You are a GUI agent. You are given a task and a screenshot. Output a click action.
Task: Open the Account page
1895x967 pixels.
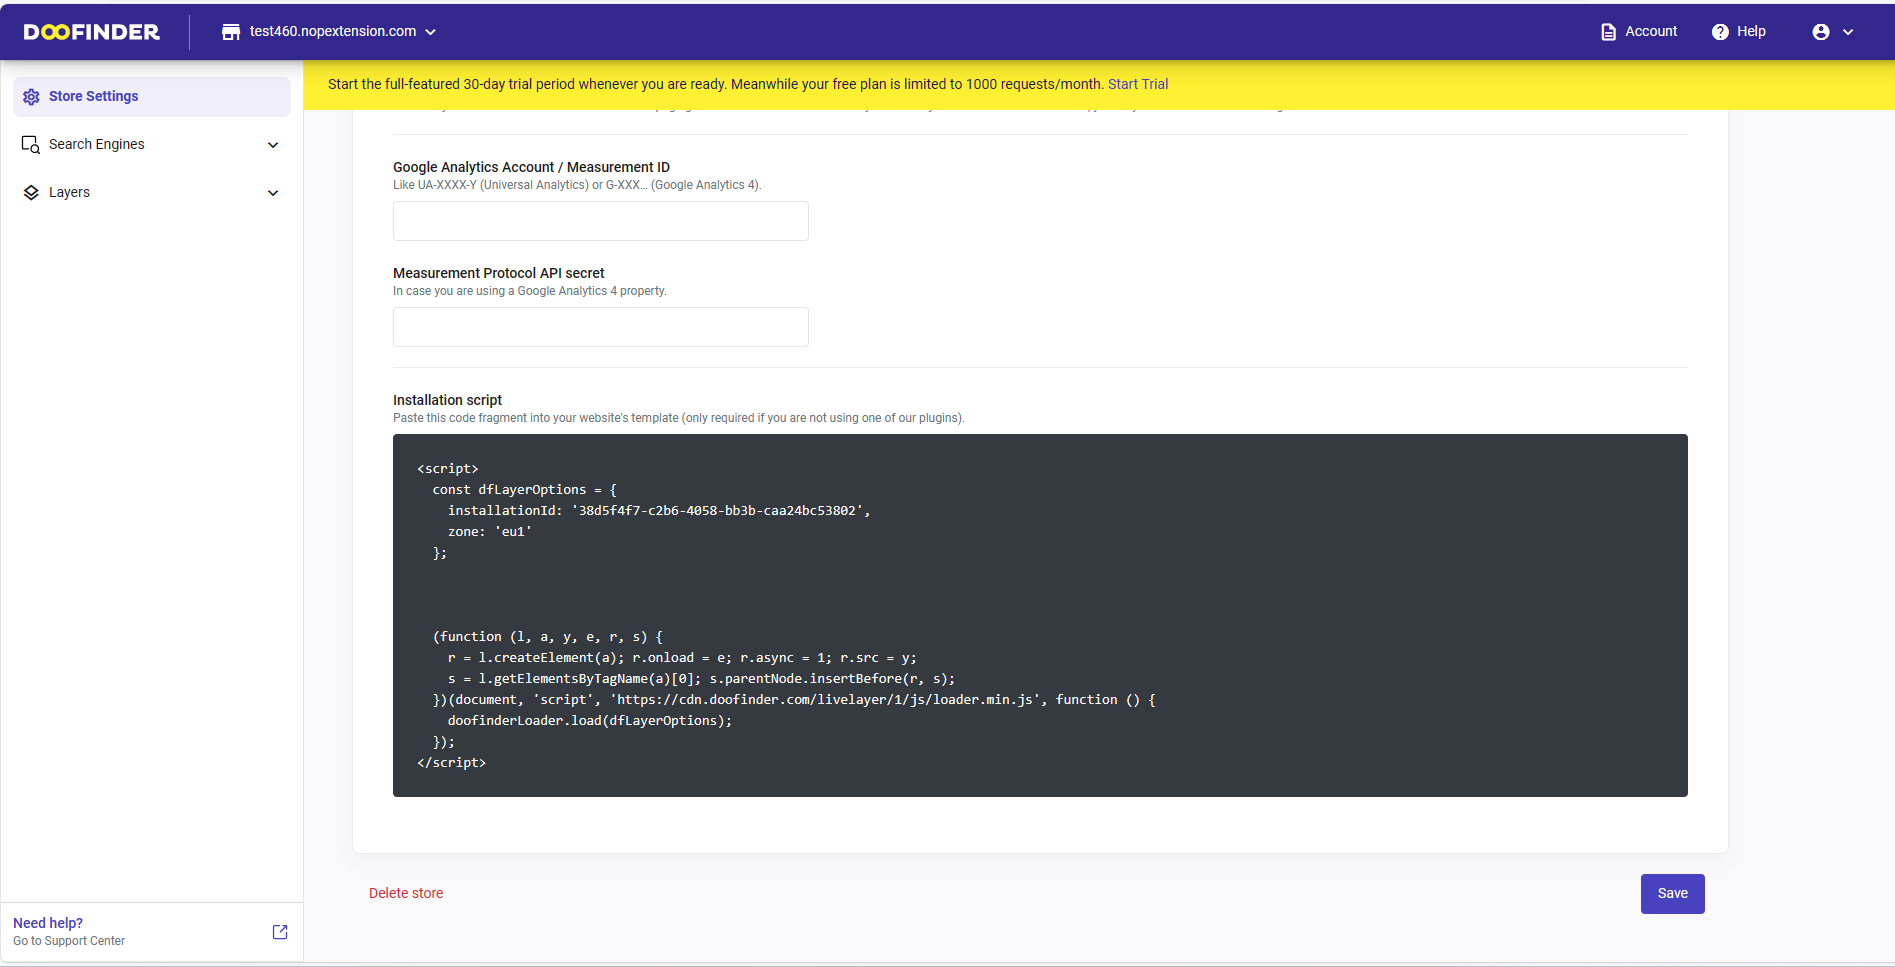(1639, 32)
